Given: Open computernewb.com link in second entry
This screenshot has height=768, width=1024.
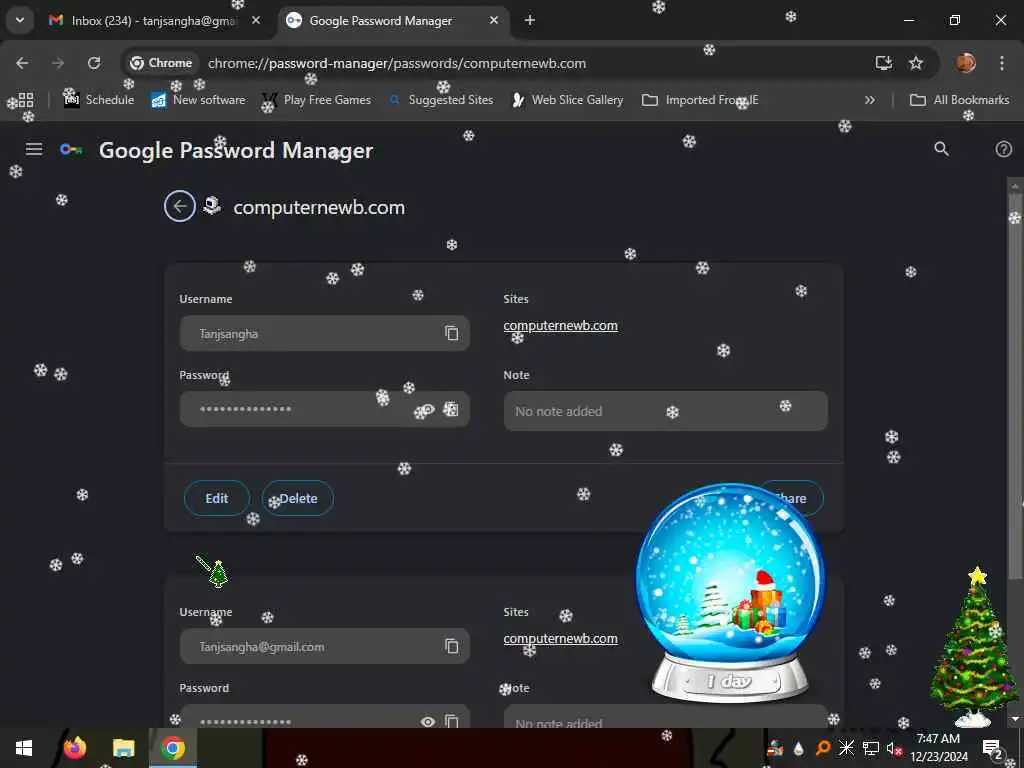Looking at the screenshot, I should point(560,639).
